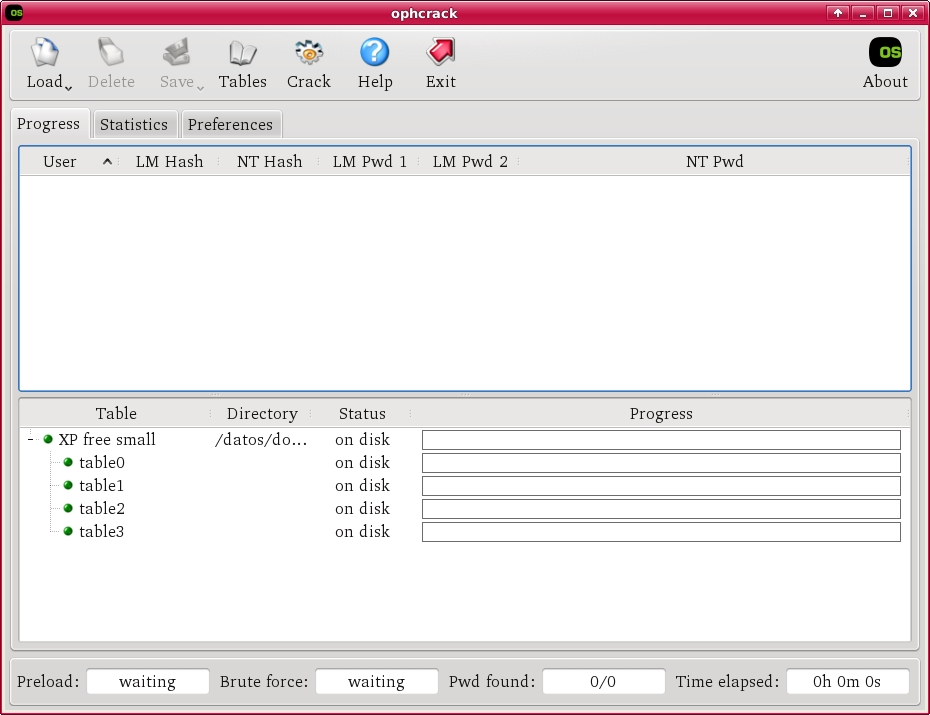The width and height of the screenshot is (930, 715).
Task: Click the progress bar for table0
Action: (661, 463)
